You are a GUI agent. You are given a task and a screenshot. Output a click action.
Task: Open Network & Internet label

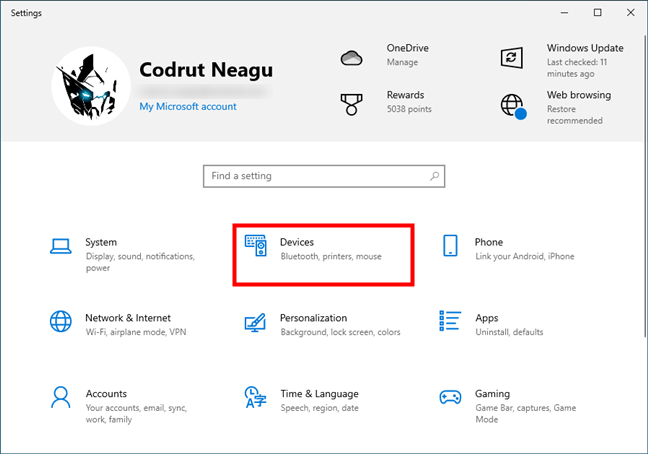128,318
